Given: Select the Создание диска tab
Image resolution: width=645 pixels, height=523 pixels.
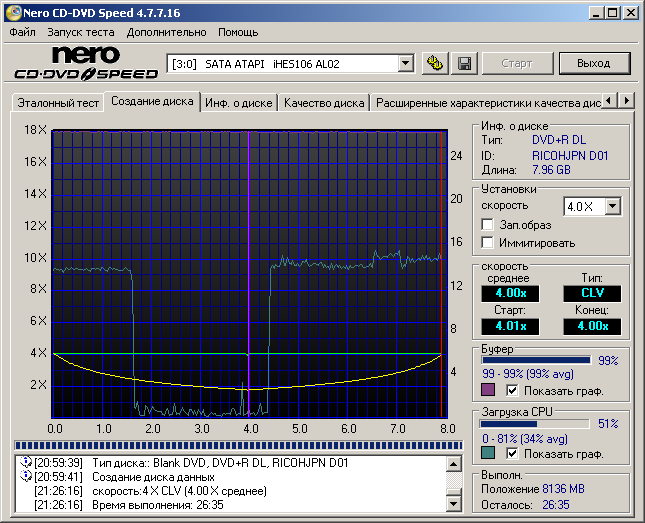Looking at the screenshot, I should [152, 101].
